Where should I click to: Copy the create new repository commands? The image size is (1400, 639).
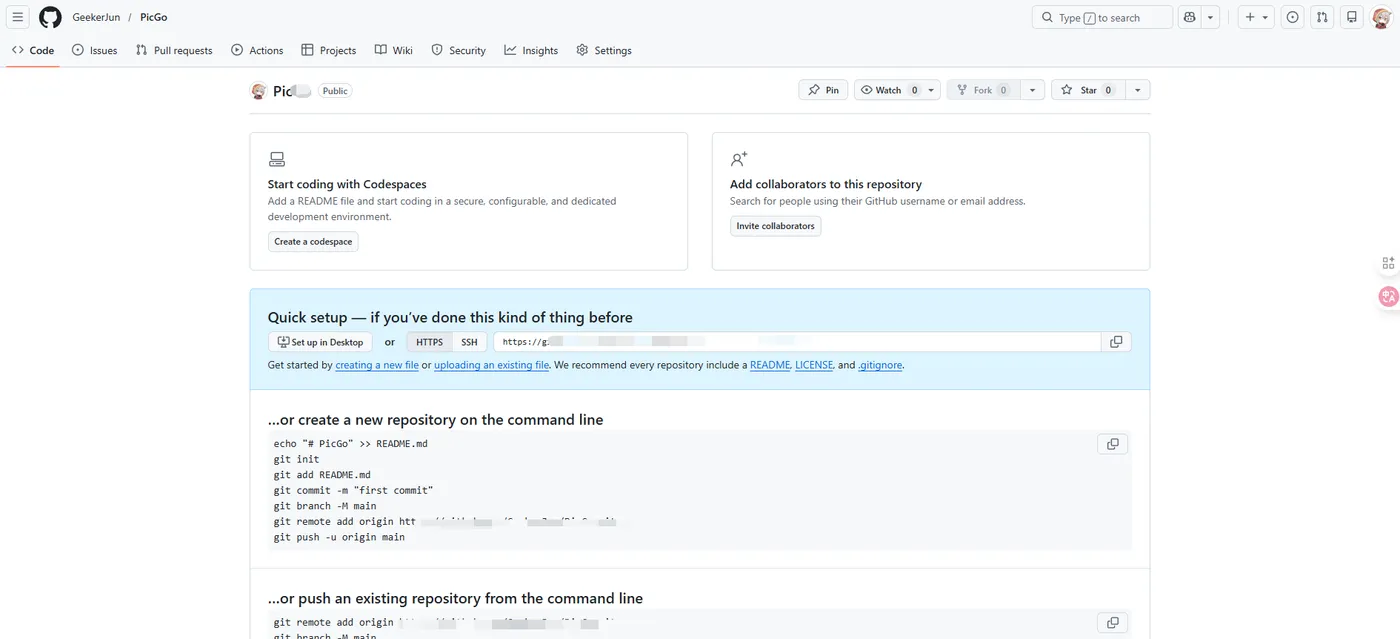point(1112,444)
